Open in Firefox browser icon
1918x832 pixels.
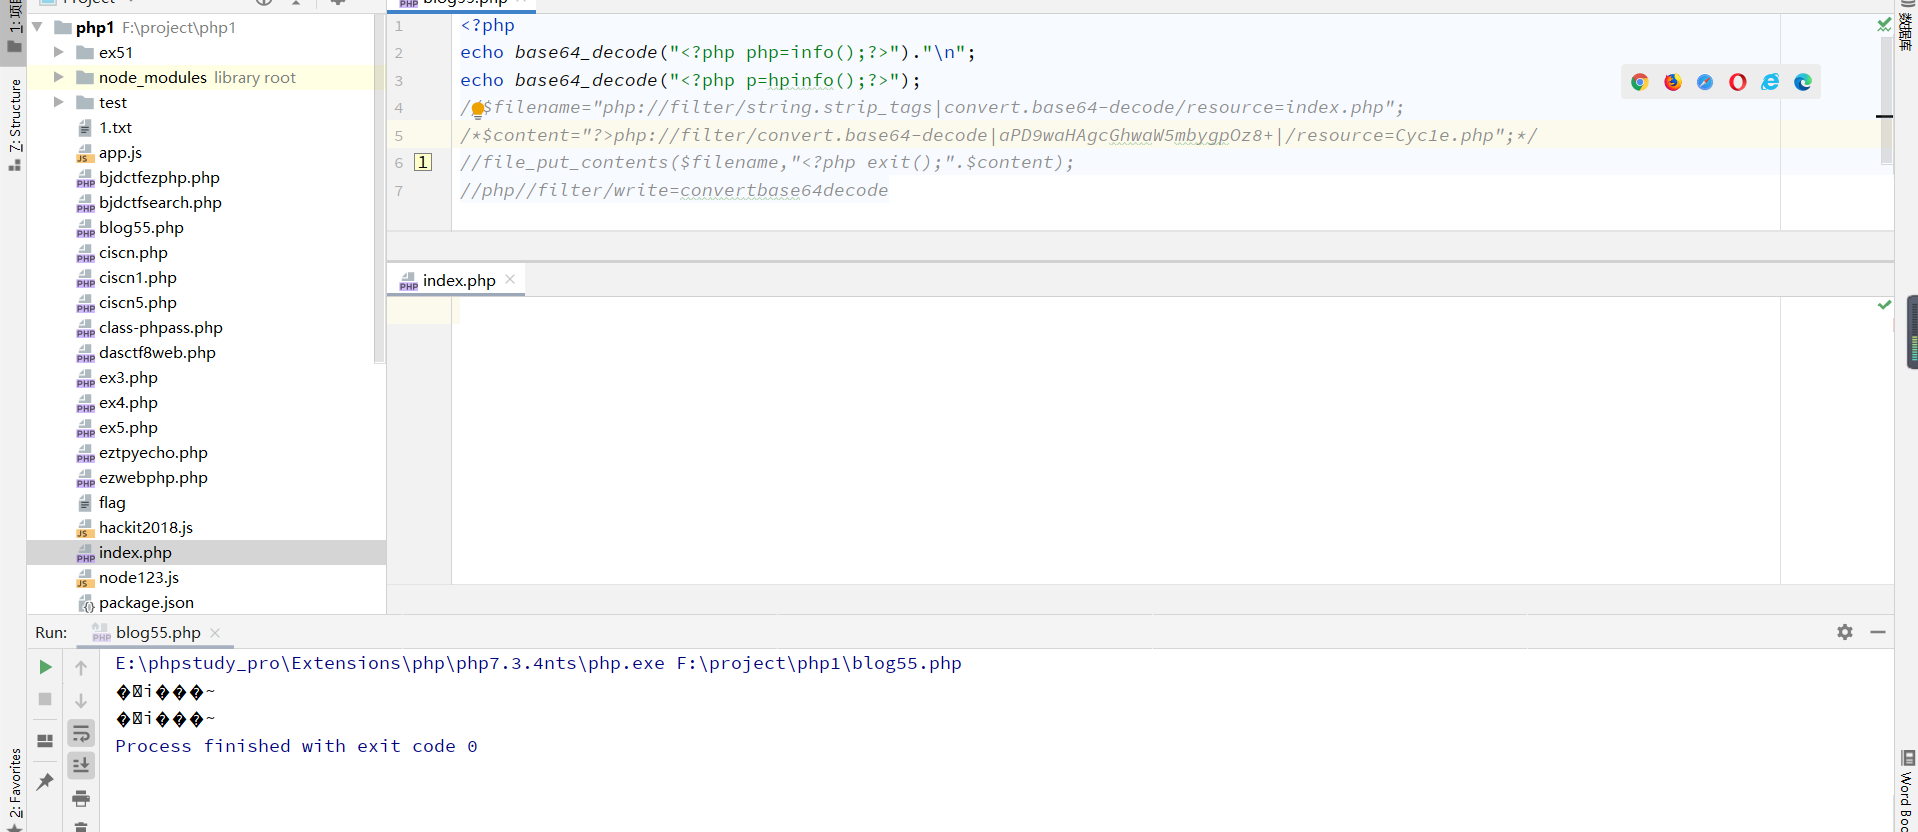coord(1672,82)
